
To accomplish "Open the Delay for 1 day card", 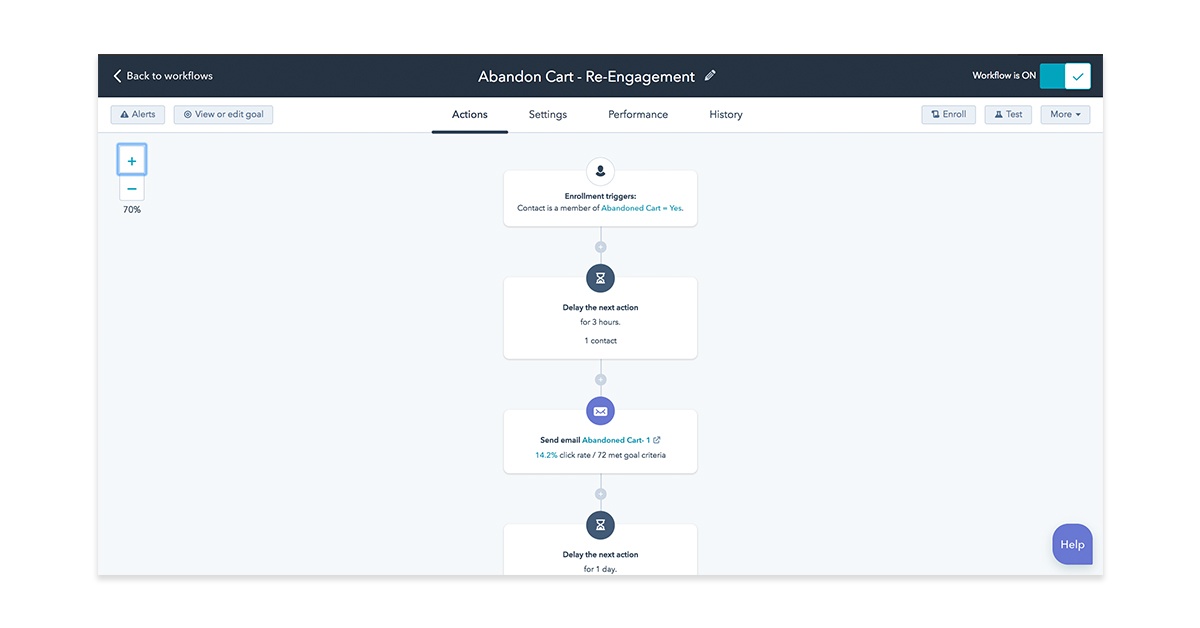I will (600, 550).
